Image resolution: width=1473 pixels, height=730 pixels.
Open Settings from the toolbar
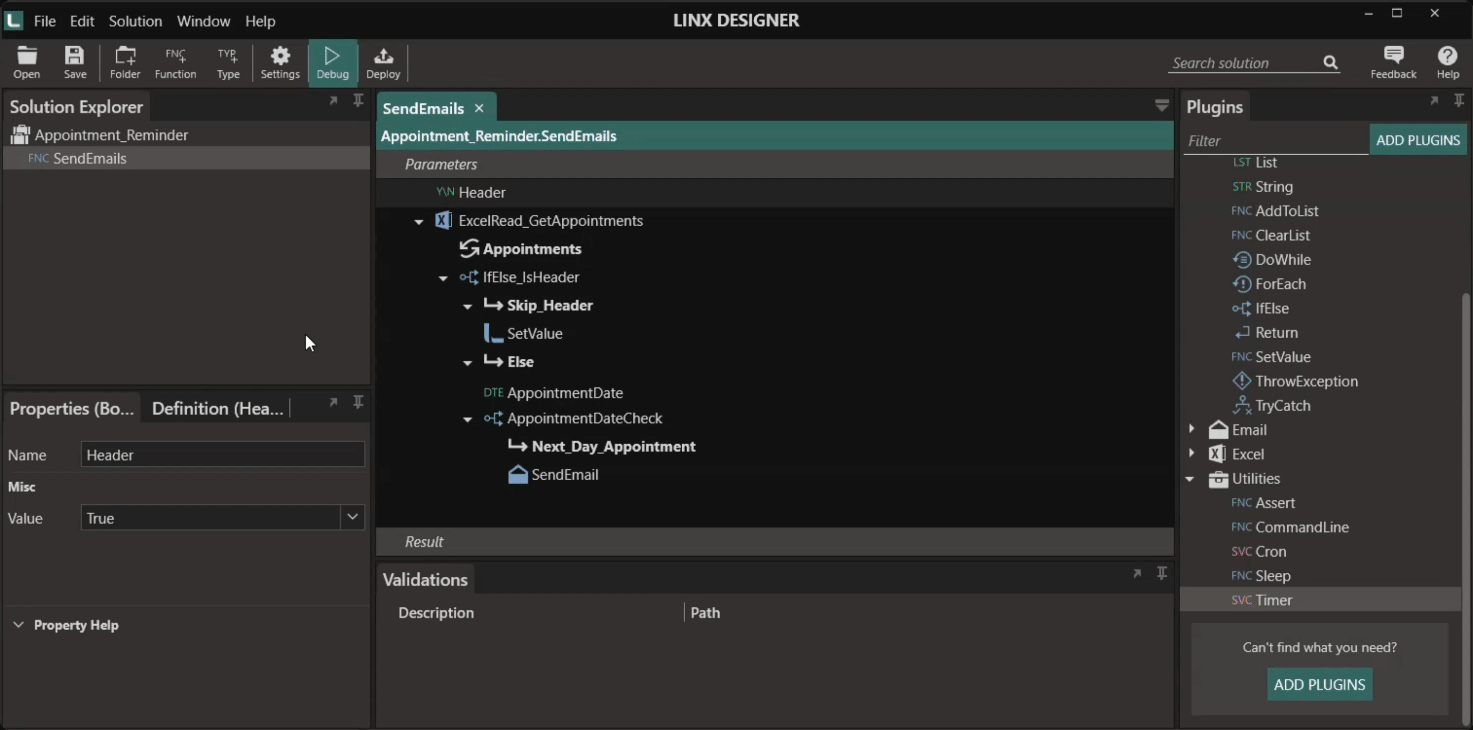coord(280,62)
